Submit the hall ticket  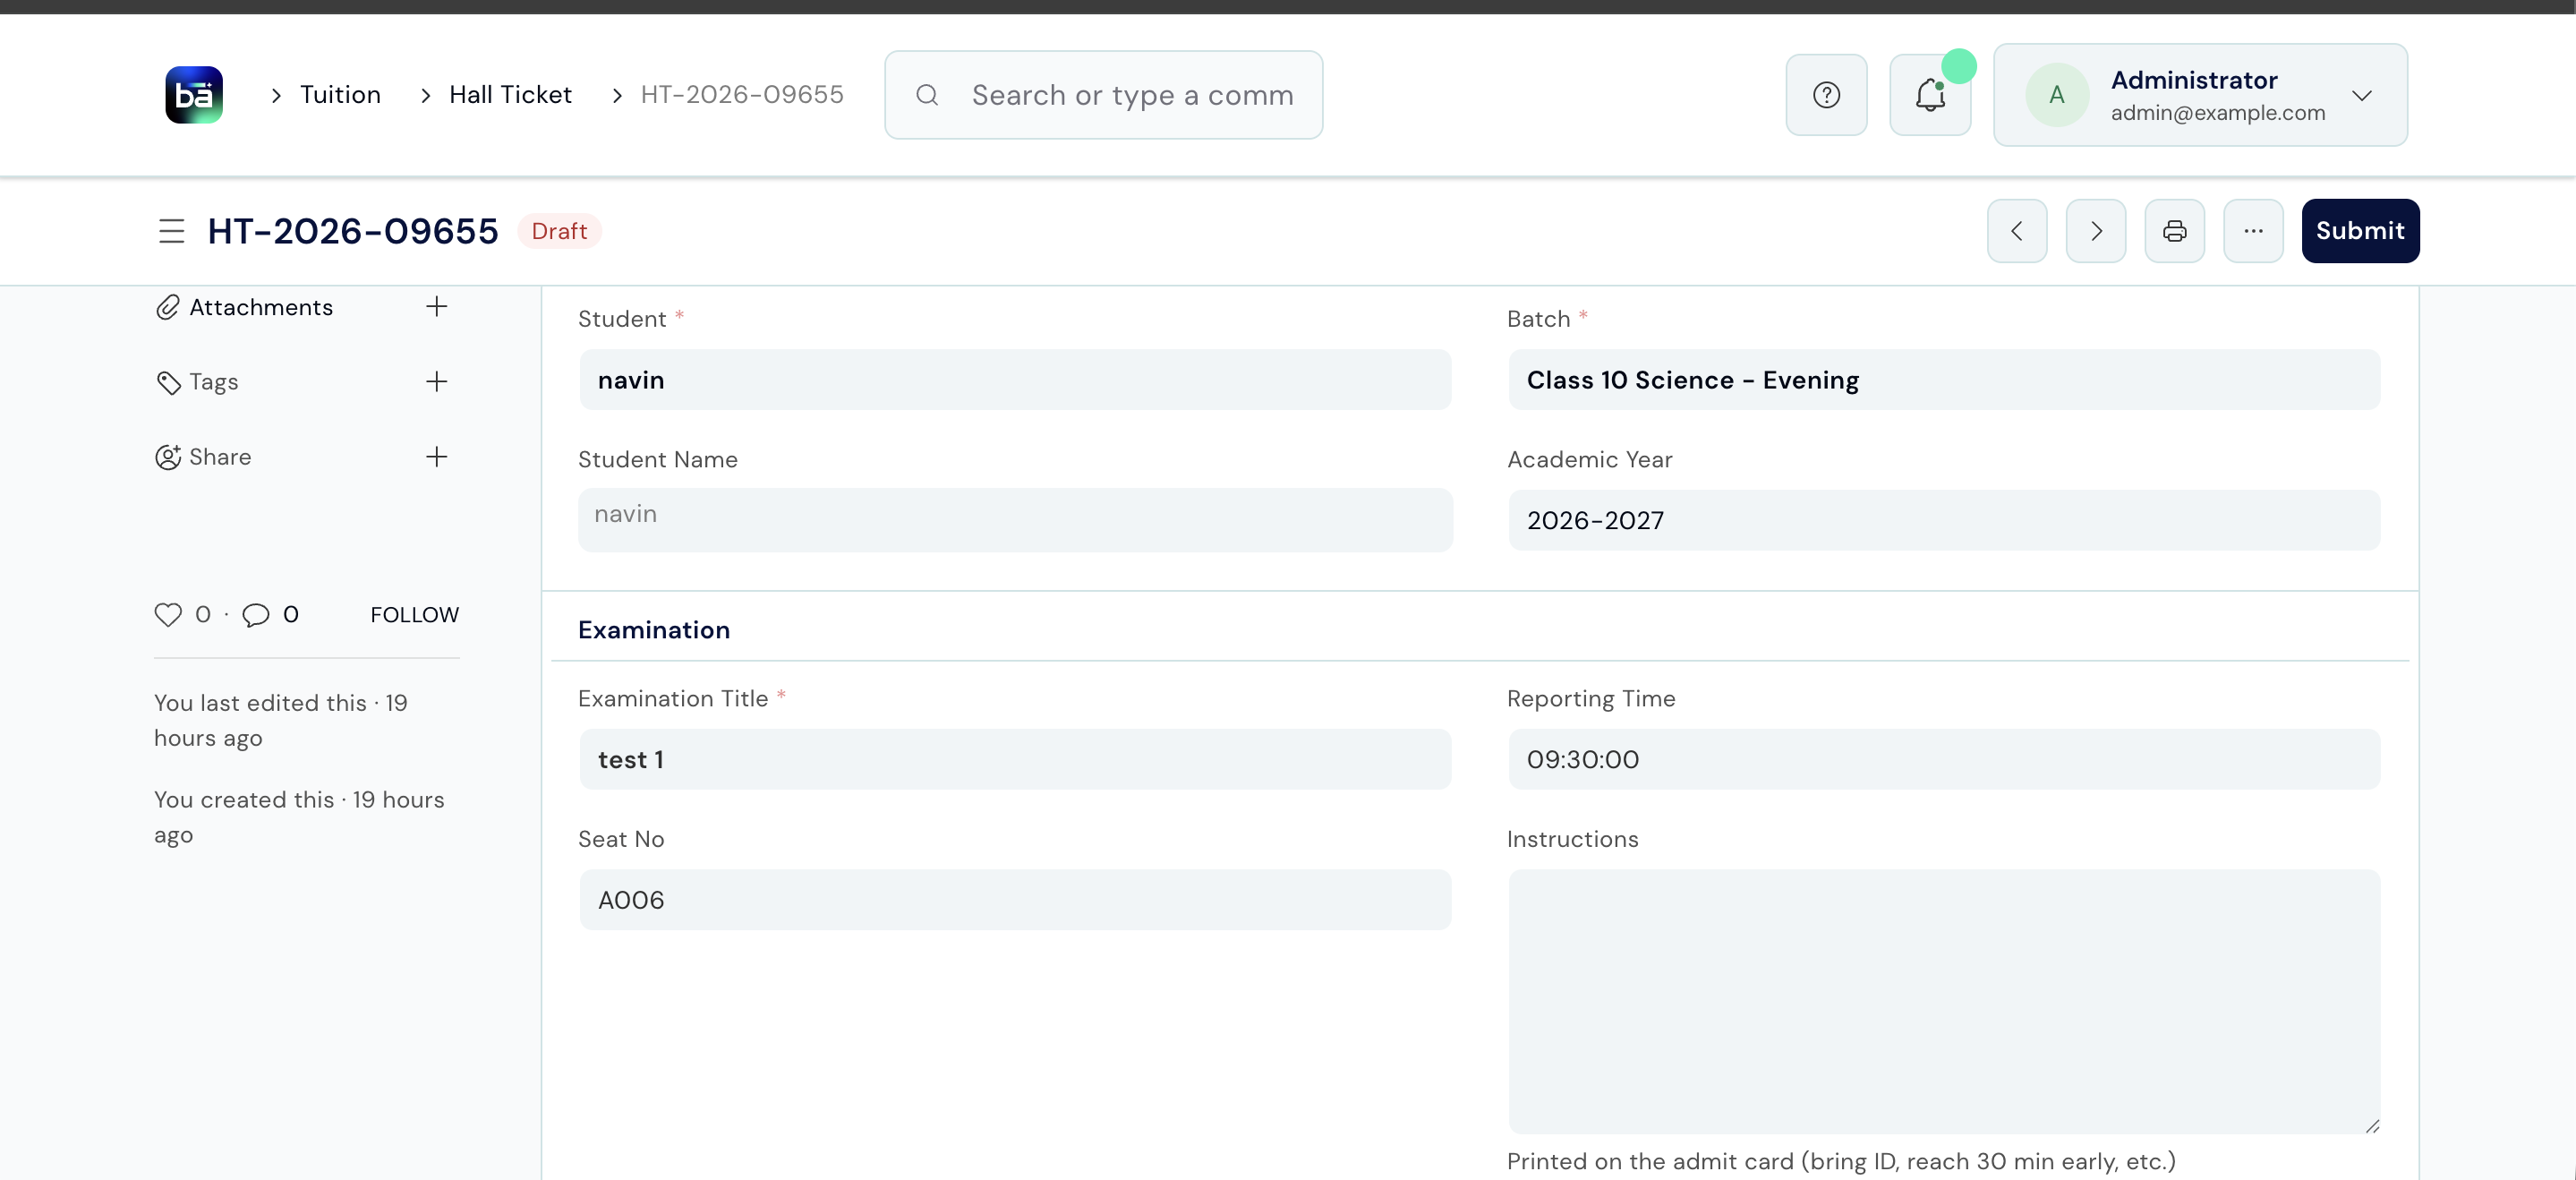2360,231
